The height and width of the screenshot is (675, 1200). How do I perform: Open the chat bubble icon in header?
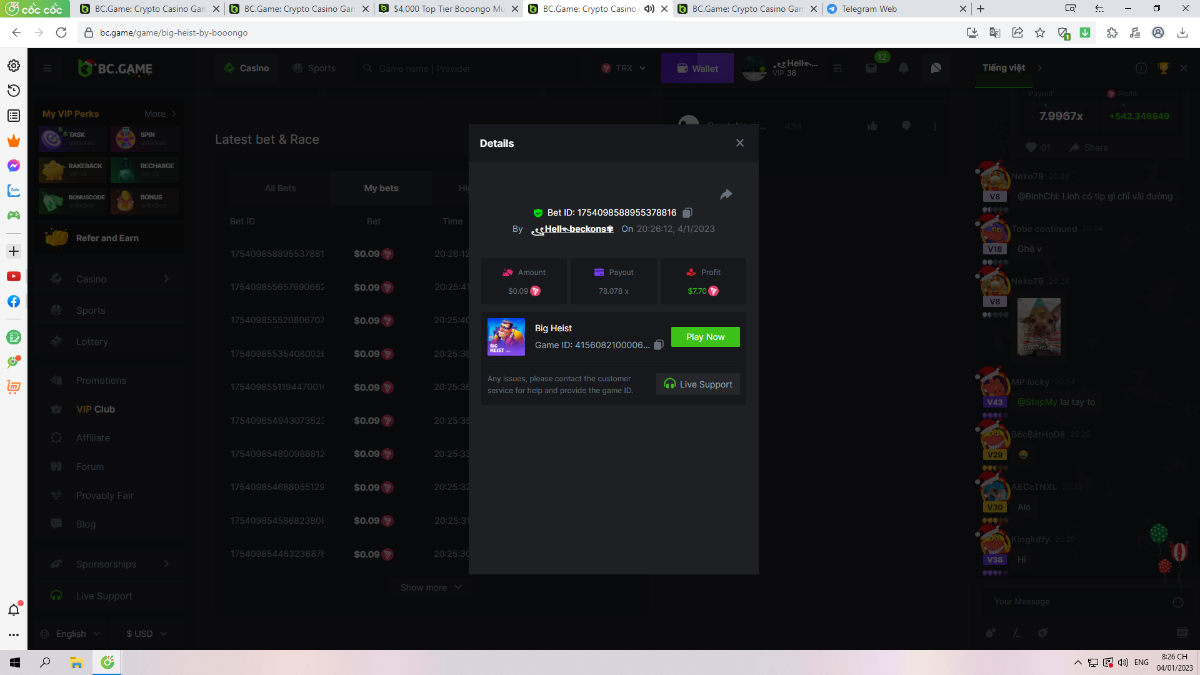point(936,69)
